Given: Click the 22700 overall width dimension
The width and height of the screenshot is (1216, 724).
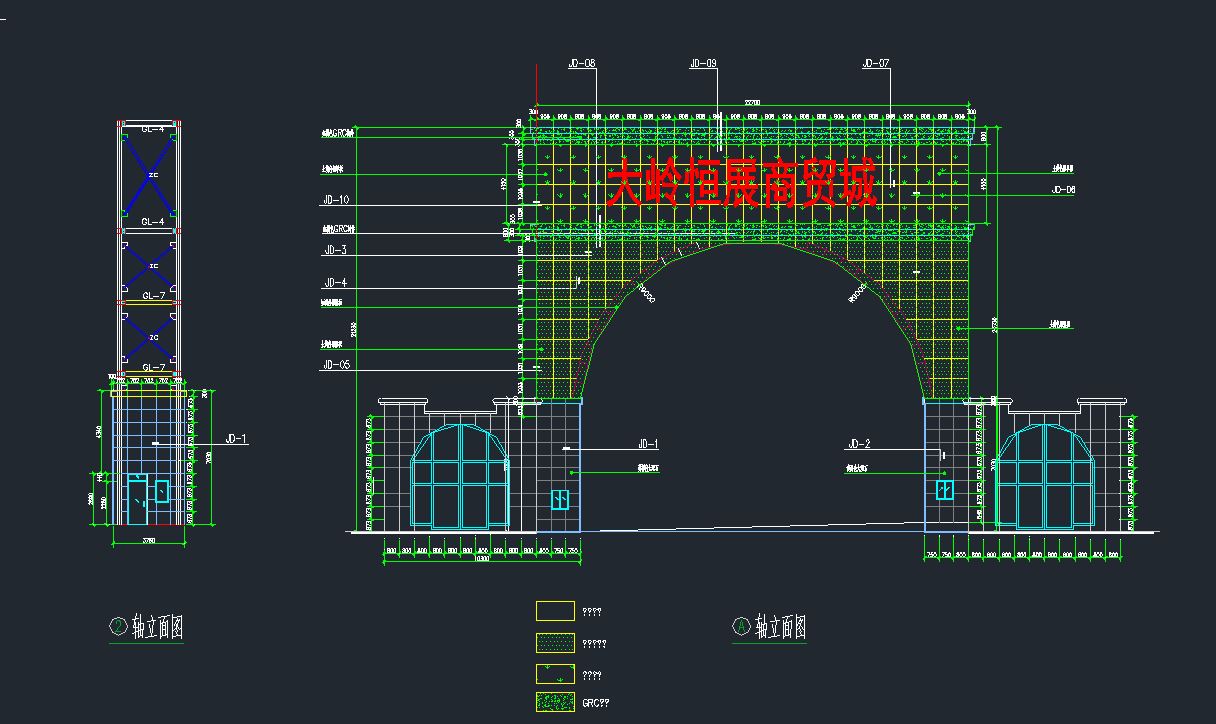Looking at the screenshot, I should pyautogui.click(x=752, y=102).
